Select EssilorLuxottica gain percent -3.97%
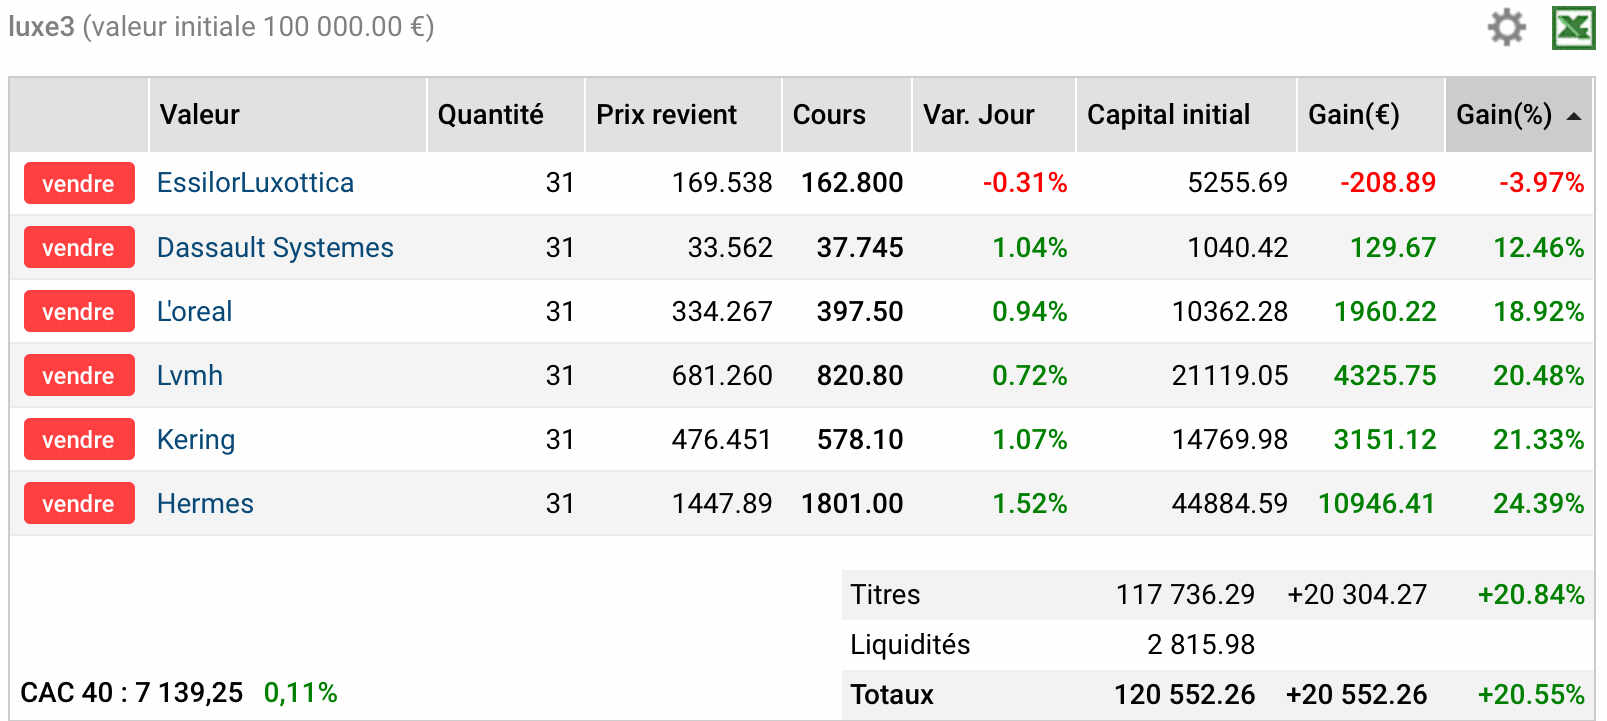1607x721 pixels. (1542, 183)
